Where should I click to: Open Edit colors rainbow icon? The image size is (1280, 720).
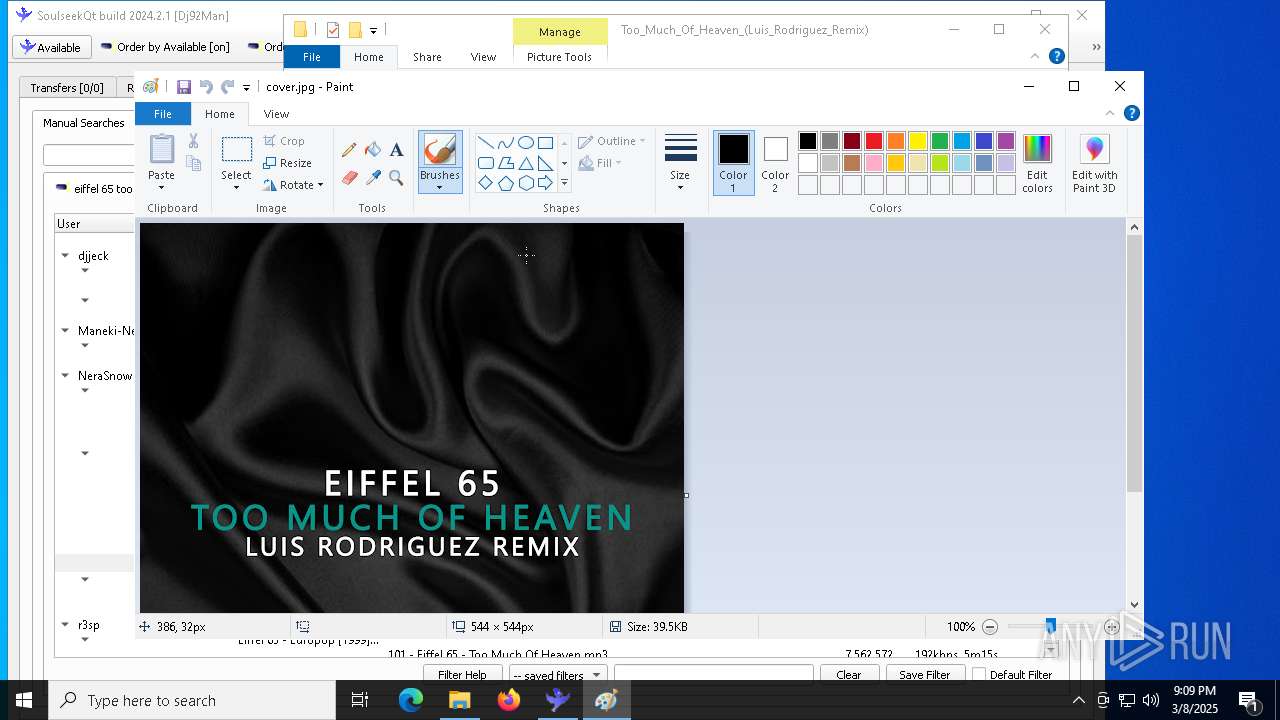click(x=1037, y=149)
